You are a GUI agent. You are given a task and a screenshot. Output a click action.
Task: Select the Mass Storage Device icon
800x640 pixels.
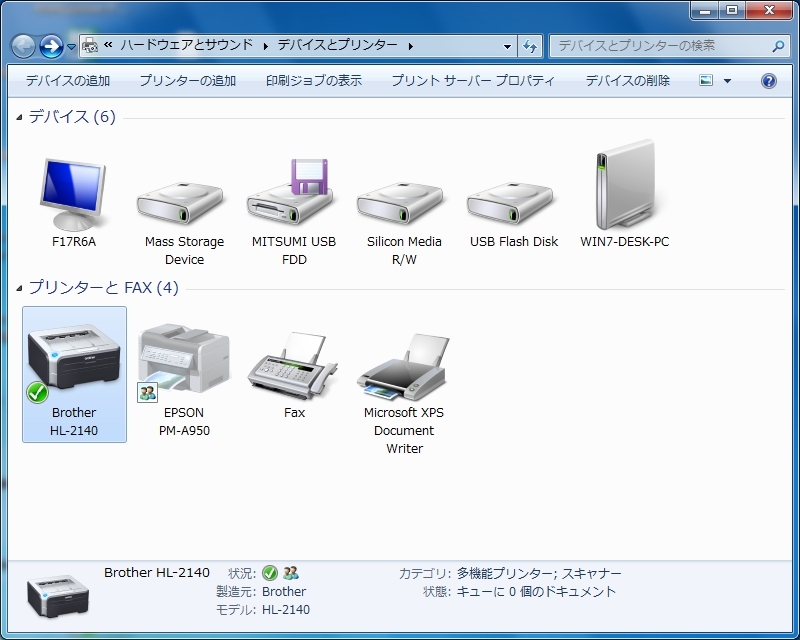[180, 203]
